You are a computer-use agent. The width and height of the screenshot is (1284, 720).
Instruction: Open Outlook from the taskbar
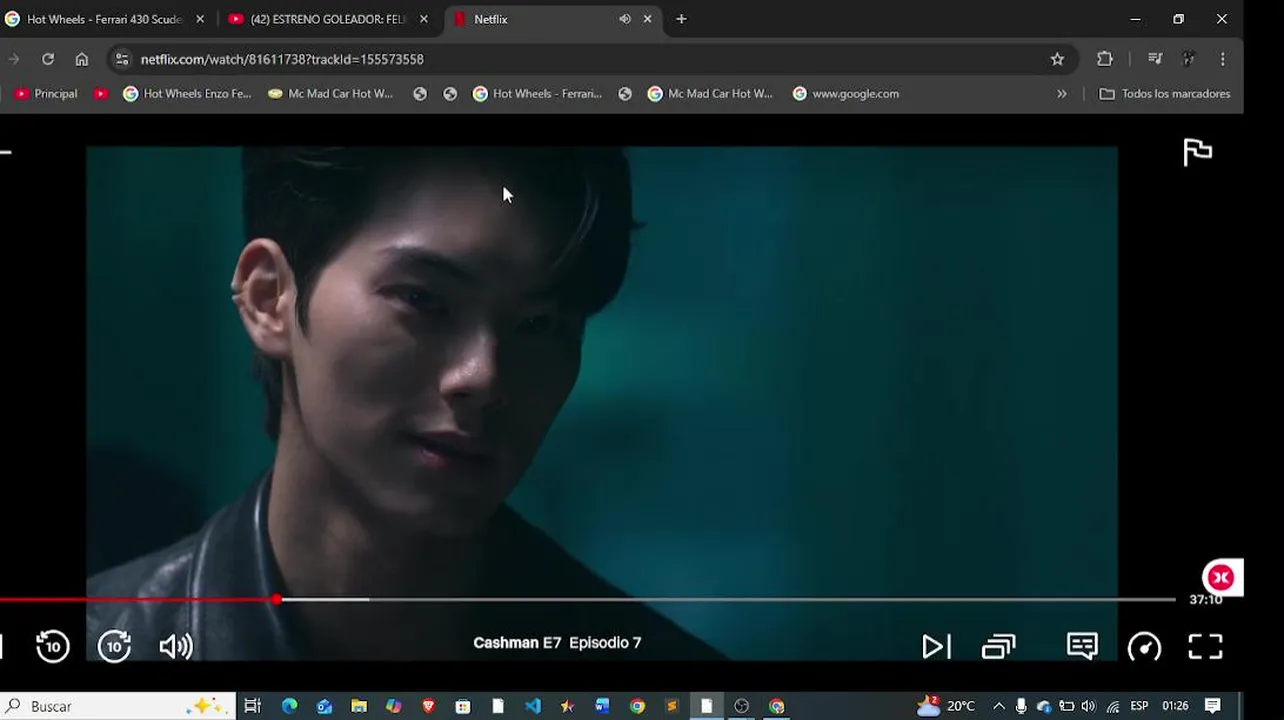point(324,706)
